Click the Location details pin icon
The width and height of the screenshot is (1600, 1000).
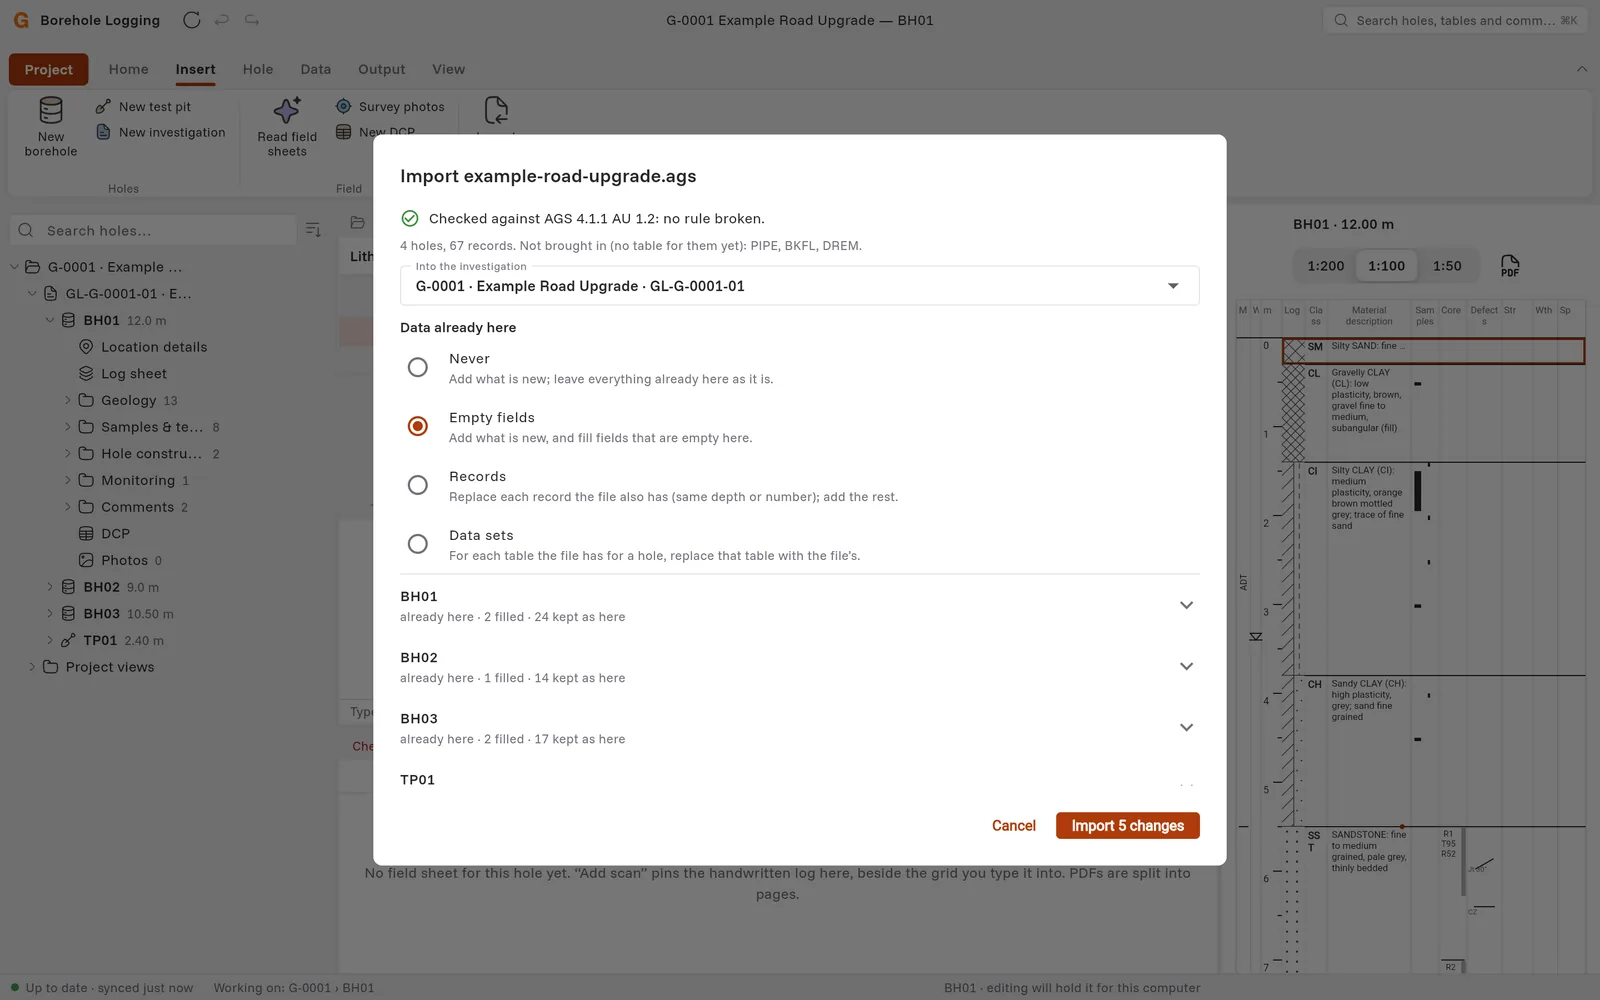tap(86, 347)
